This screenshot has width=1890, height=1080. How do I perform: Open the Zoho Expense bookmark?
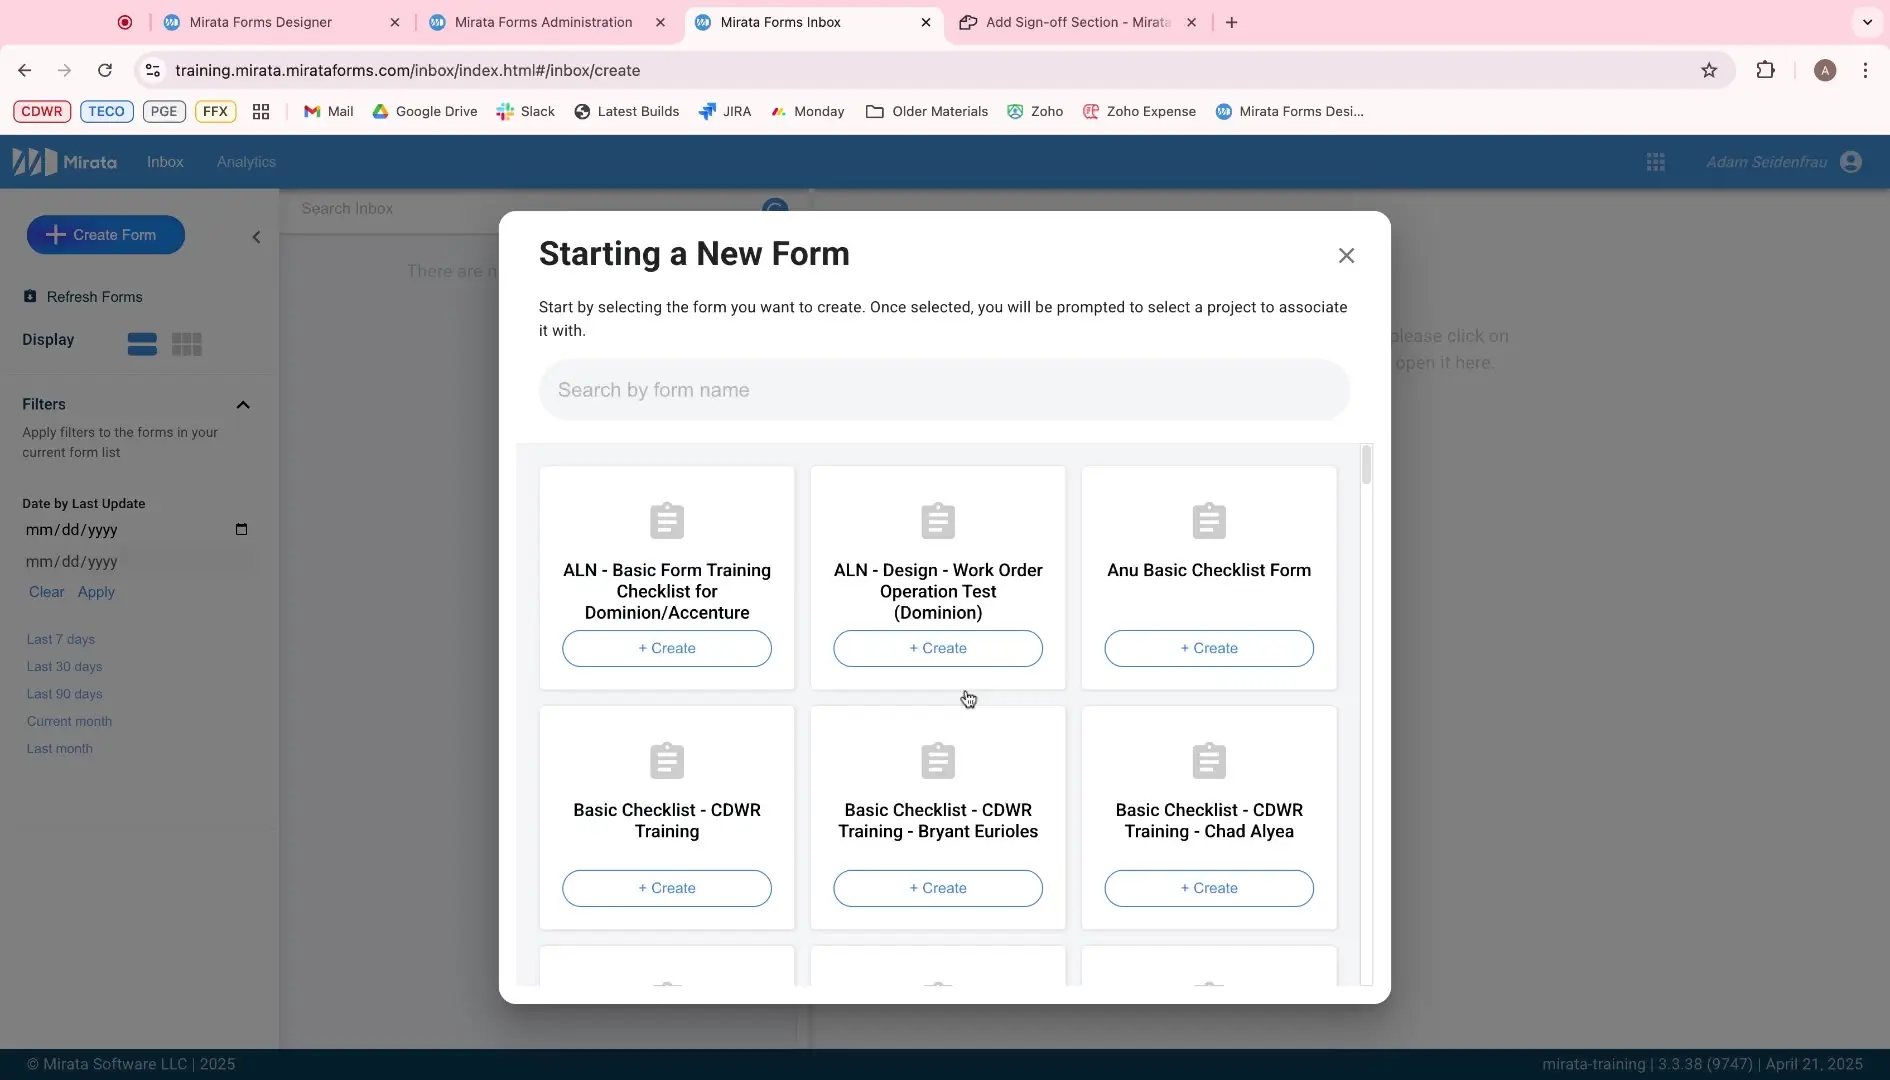(1140, 111)
